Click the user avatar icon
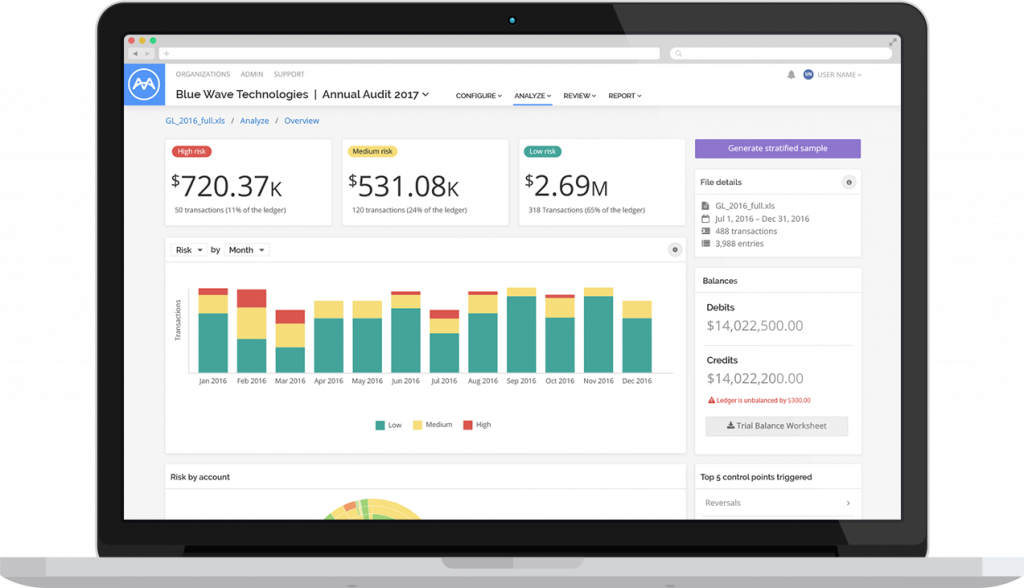 point(808,74)
